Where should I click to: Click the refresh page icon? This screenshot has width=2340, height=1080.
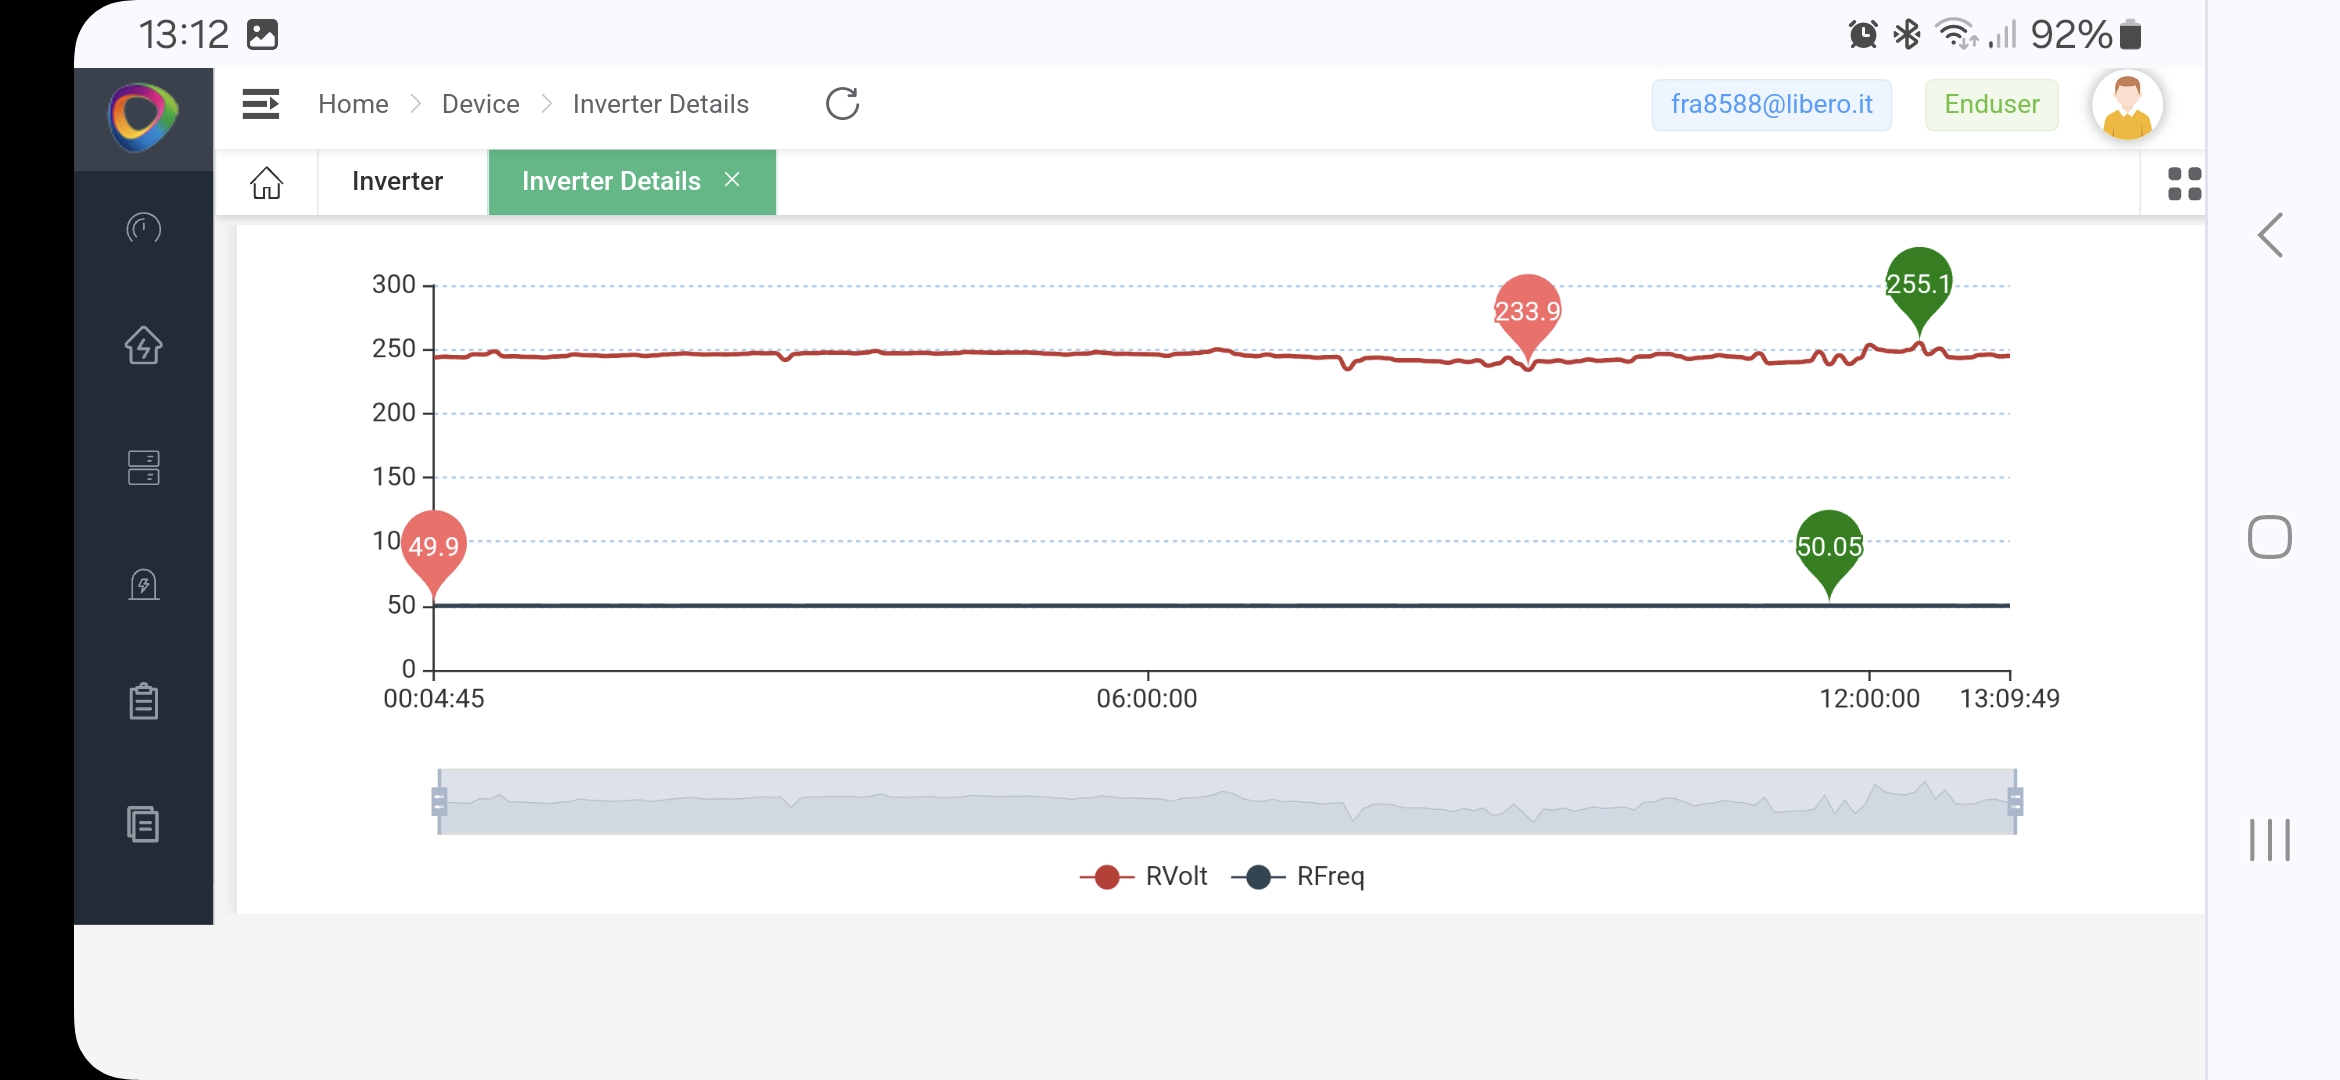[x=842, y=104]
